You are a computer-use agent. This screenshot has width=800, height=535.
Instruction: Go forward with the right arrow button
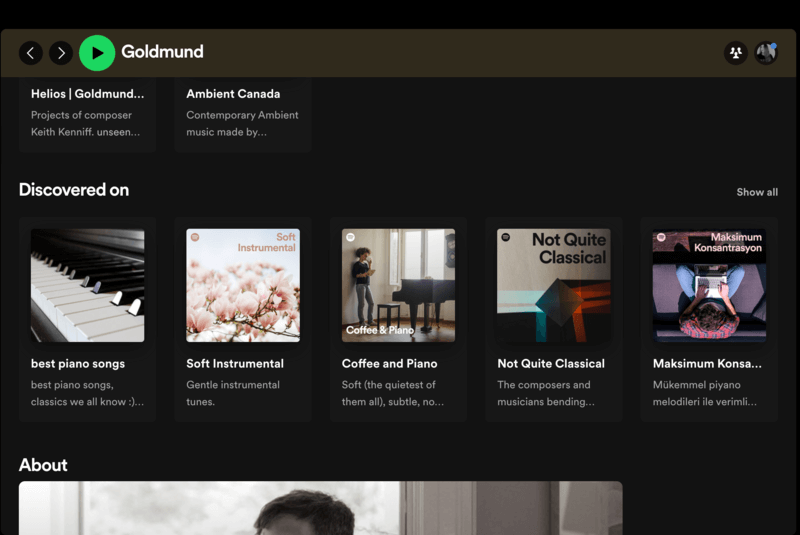coord(61,53)
